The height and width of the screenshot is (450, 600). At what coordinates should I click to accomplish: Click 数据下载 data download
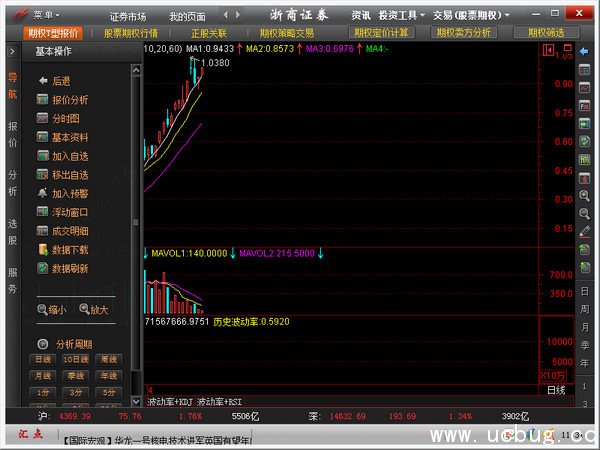click(x=62, y=249)
